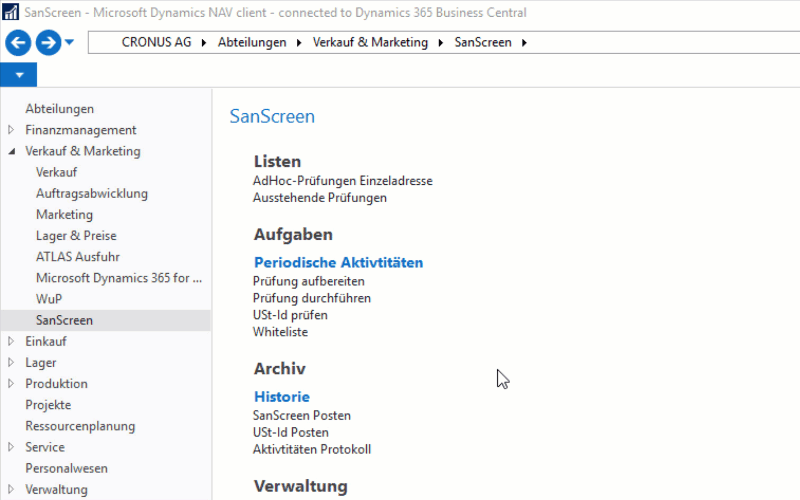Click Verkauf & Marketing in the address bar
The width and height of the screenshot is (800, 500).
370,42
